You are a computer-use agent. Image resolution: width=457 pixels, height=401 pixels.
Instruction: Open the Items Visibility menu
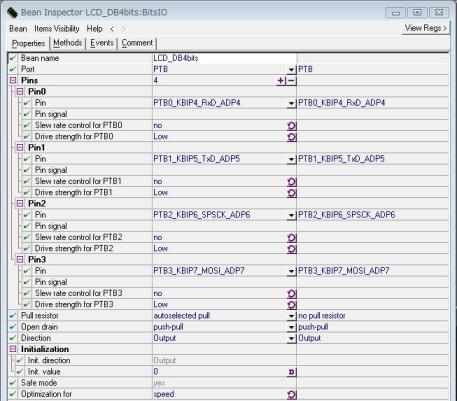tap(57, 29)
